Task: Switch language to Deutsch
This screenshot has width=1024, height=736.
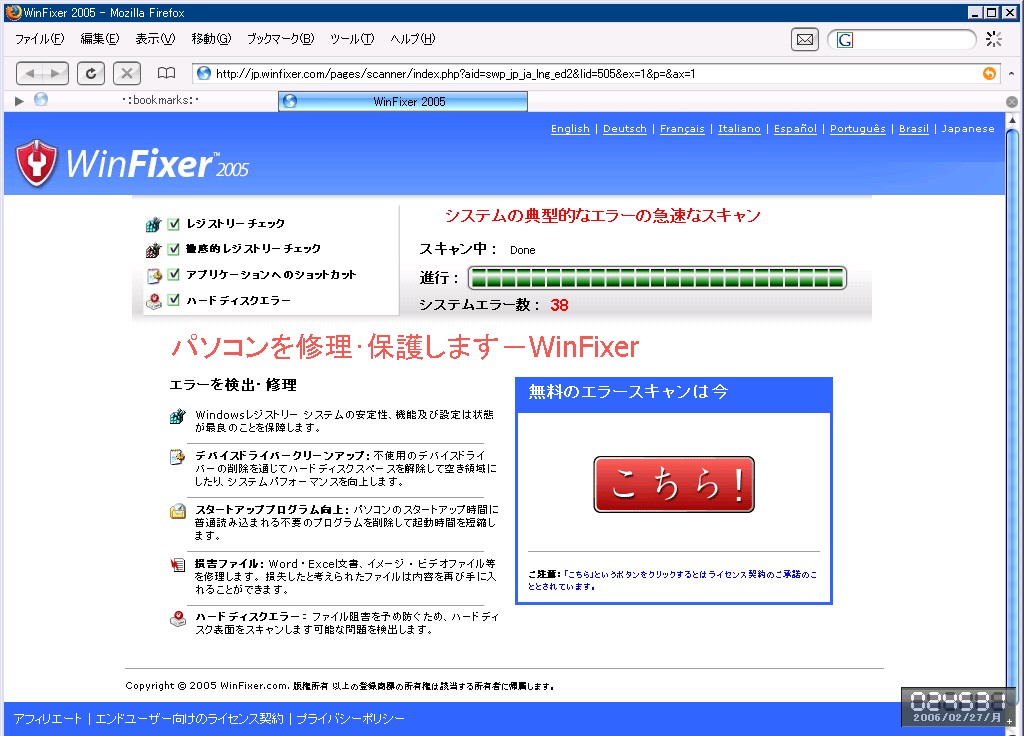Action: pyautogui.click(x=624, y=129)
